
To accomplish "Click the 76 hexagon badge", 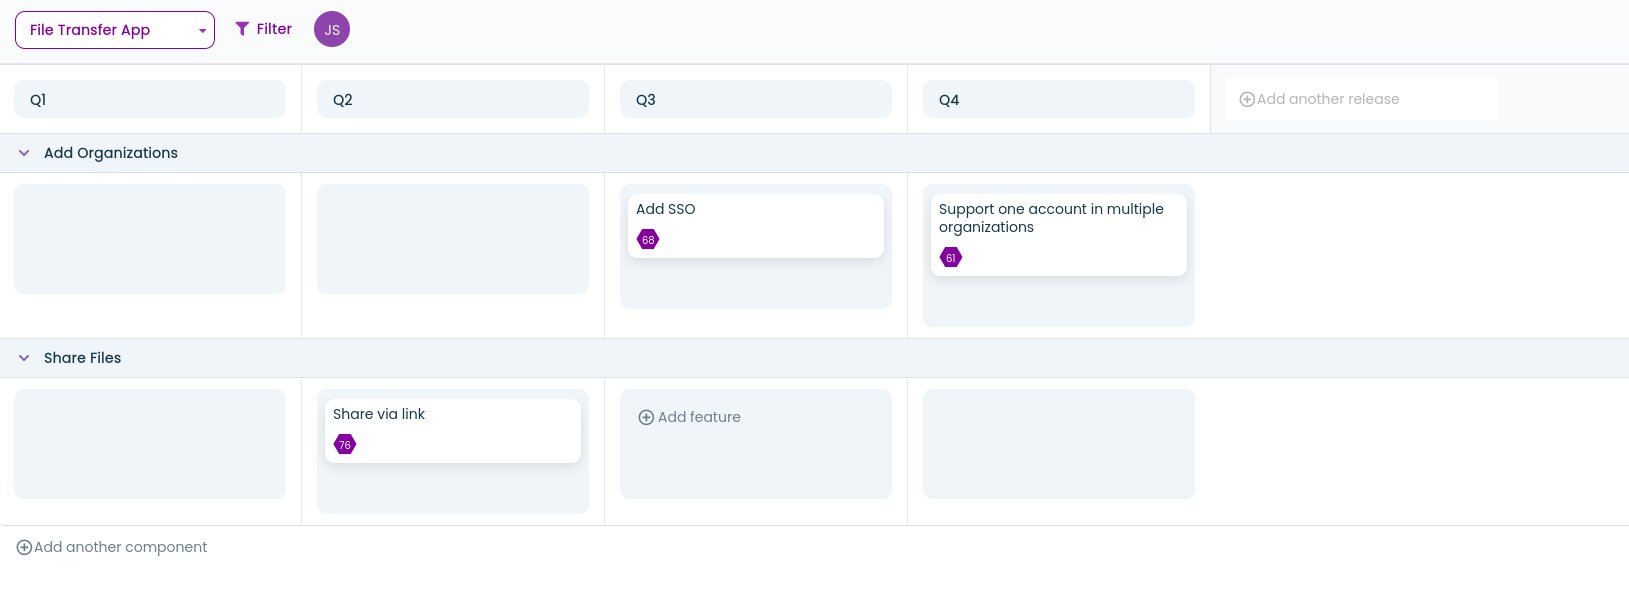I will (x=345, y=445).
